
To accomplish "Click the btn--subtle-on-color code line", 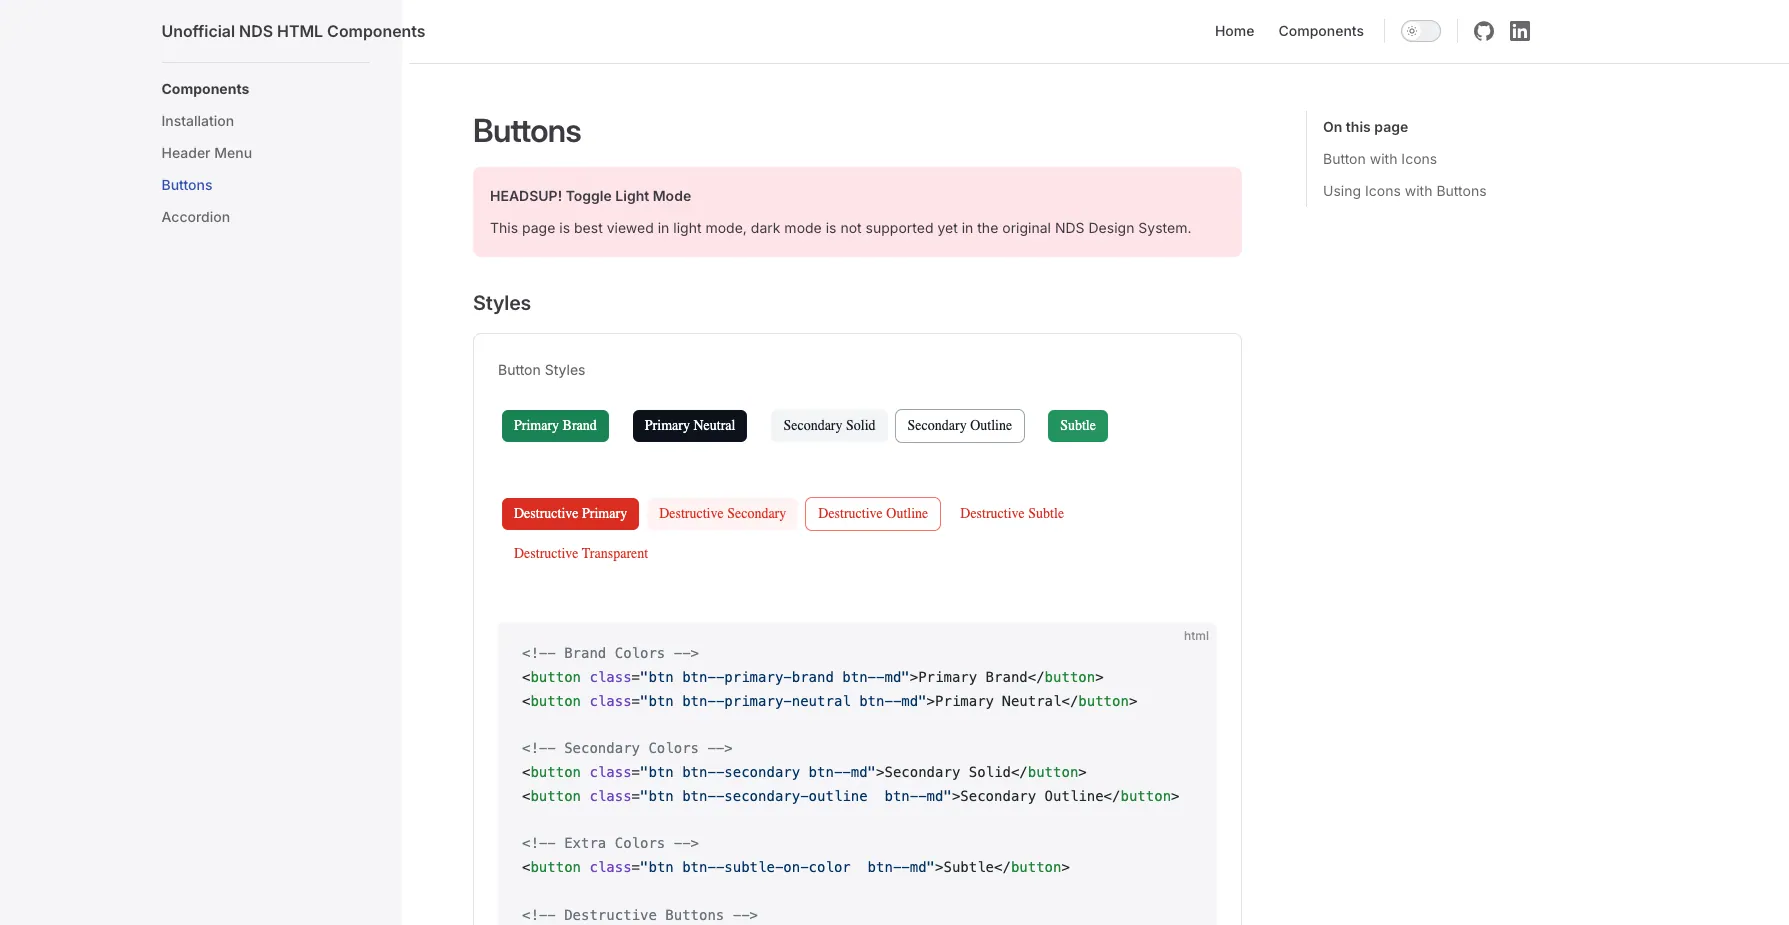I will coord(795,867).
